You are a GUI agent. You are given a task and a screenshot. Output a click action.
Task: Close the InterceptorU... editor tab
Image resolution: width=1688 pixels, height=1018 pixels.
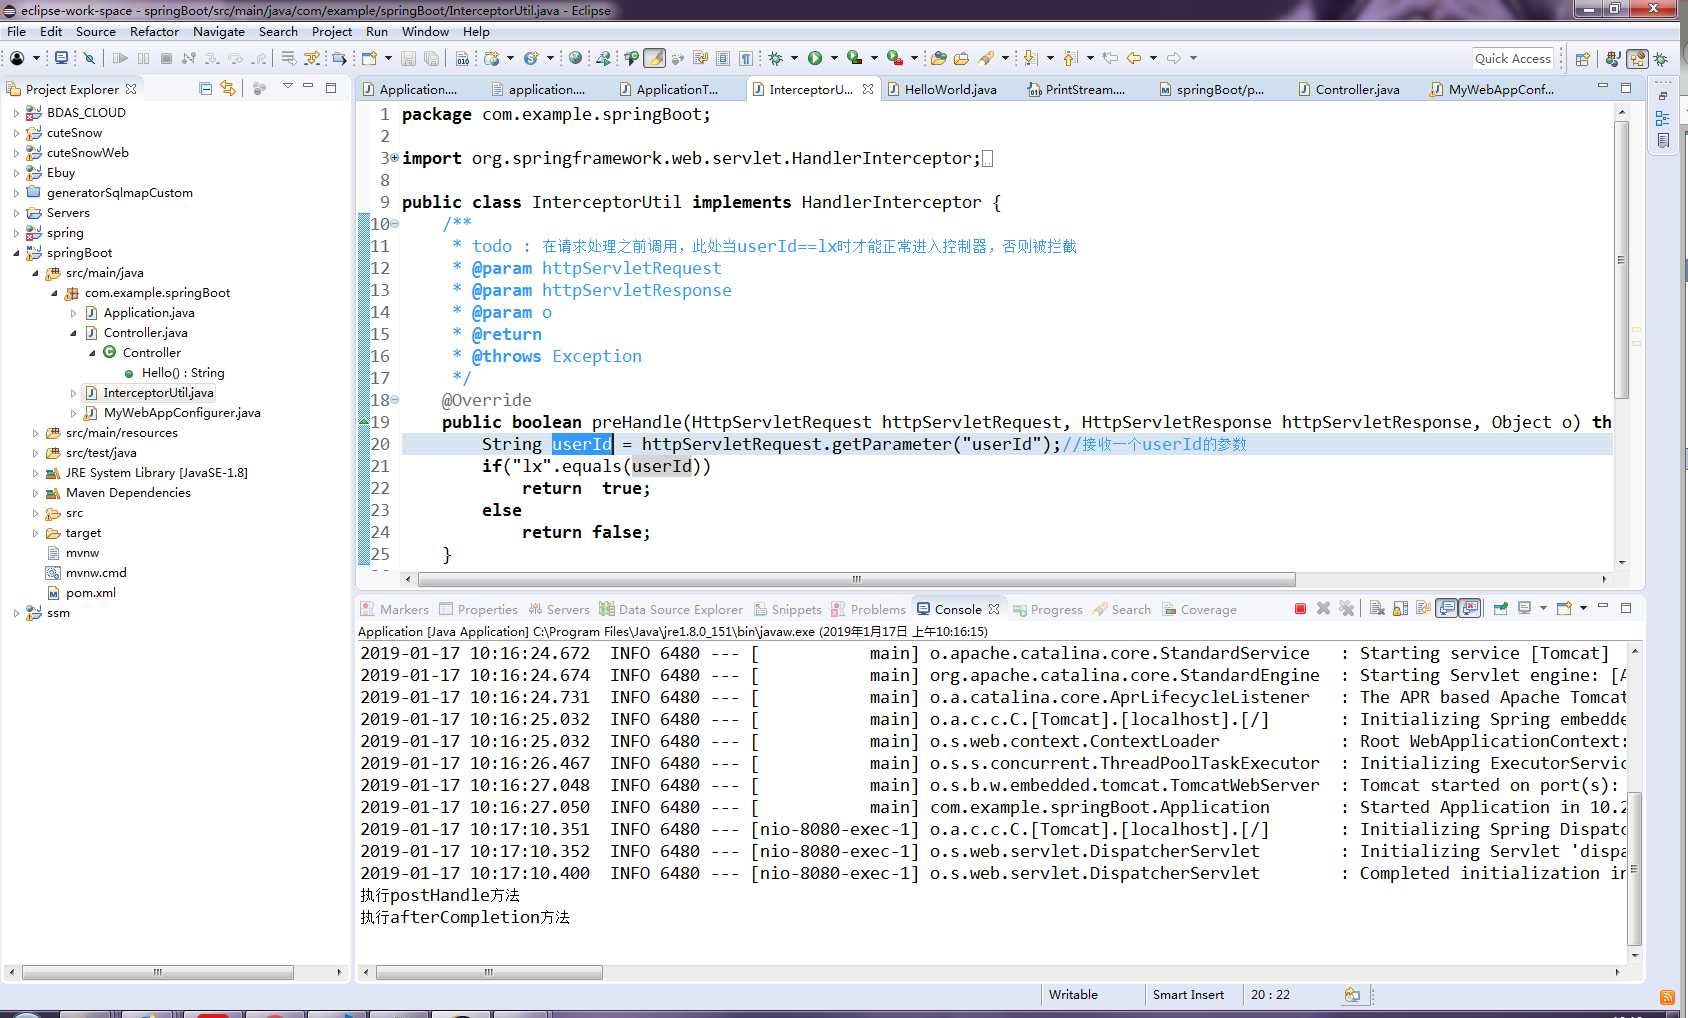(x=867, y=89)
